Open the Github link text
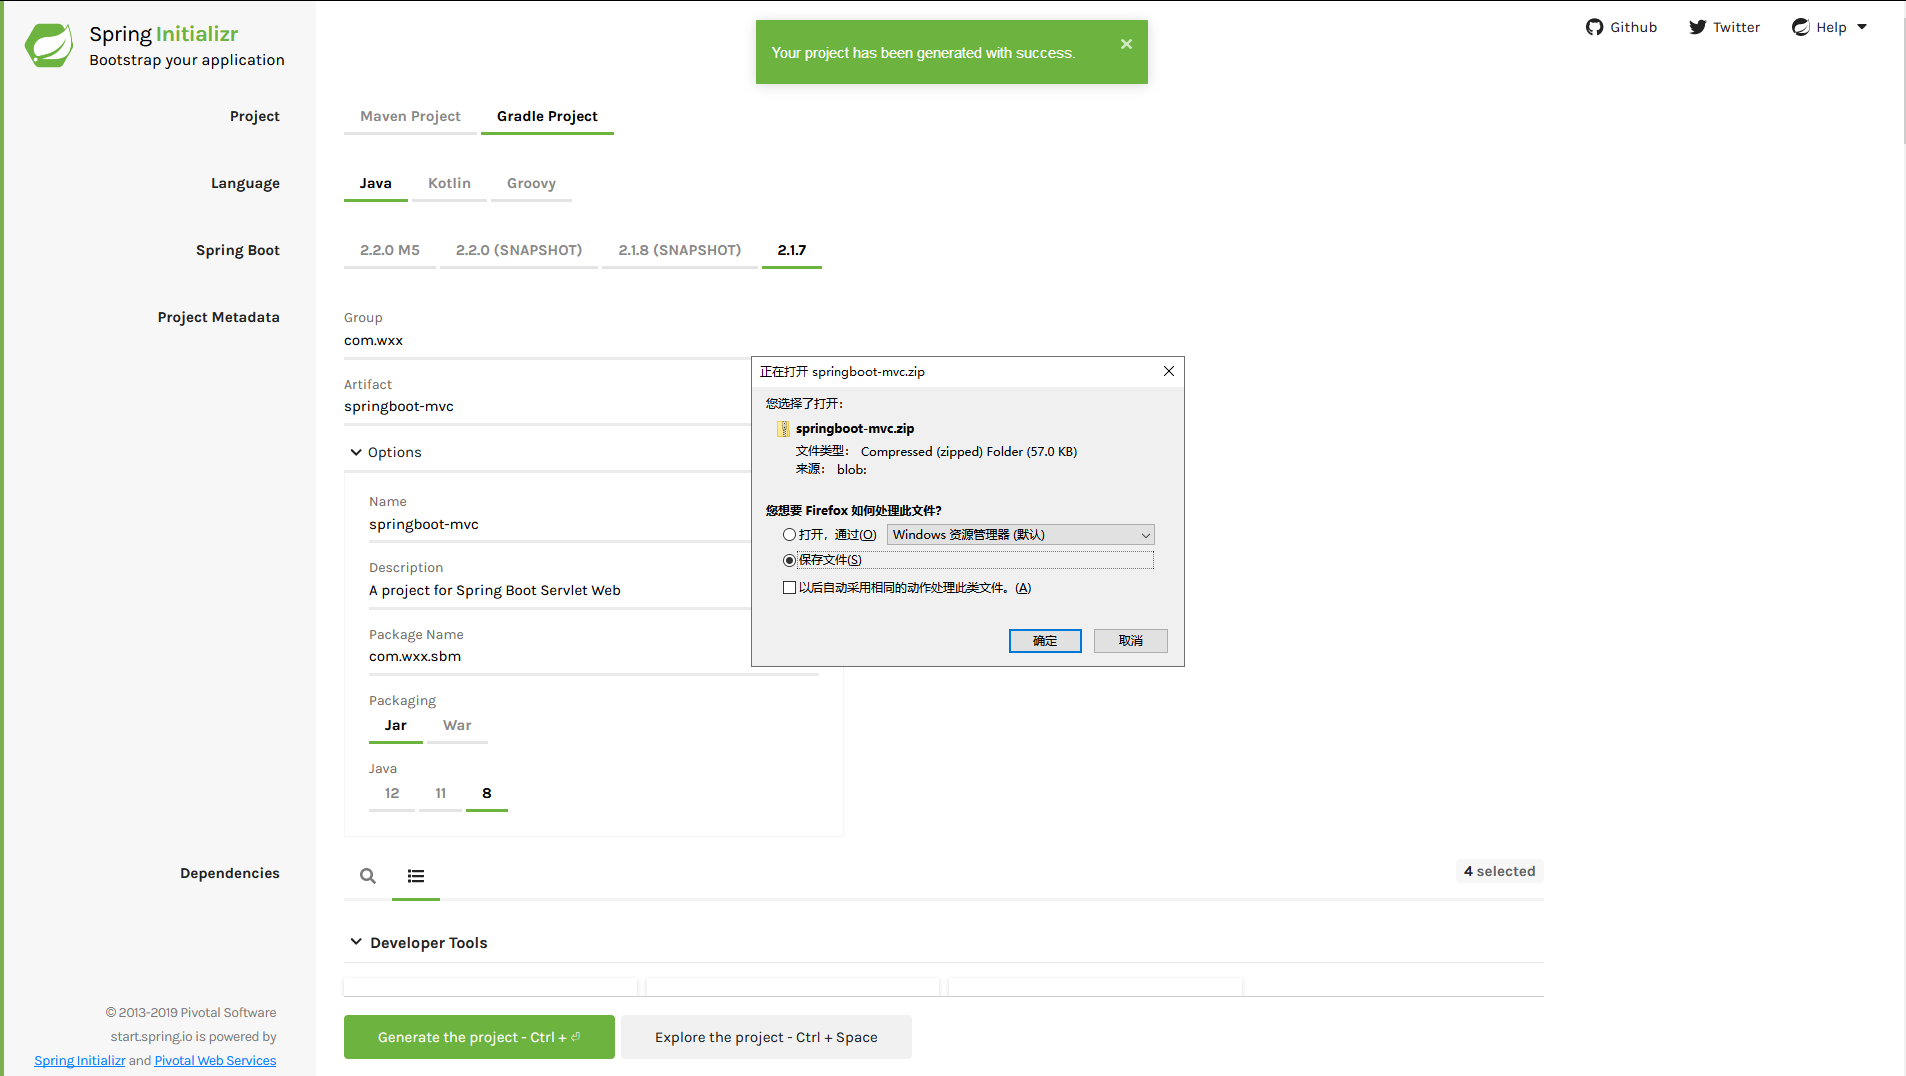Screen dimensions: 1906x1076 pyautogui.click(x=1633, y=27)
